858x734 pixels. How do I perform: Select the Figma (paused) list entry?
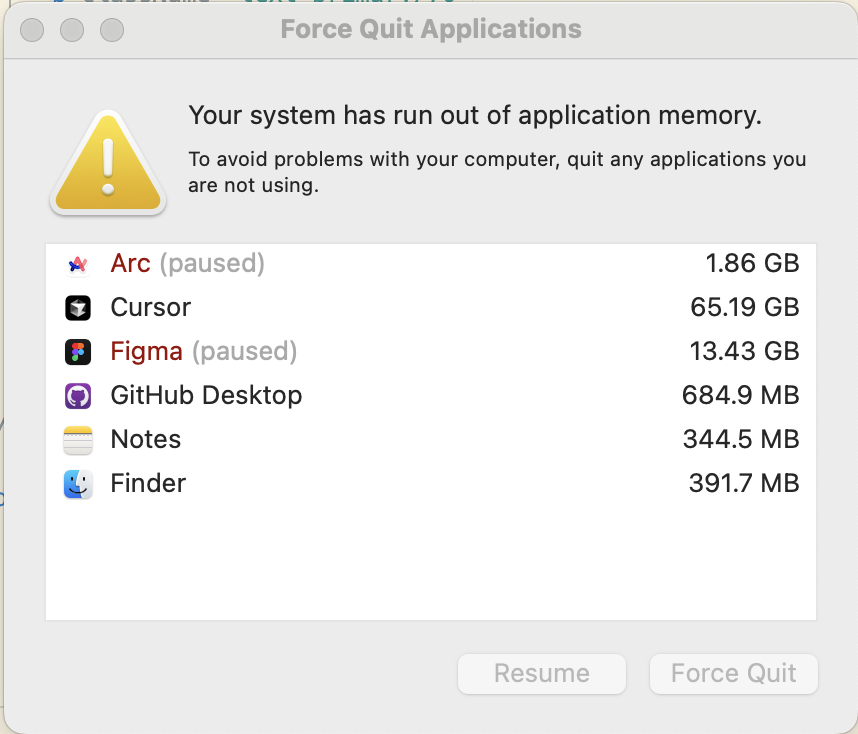tap(204, 352)
